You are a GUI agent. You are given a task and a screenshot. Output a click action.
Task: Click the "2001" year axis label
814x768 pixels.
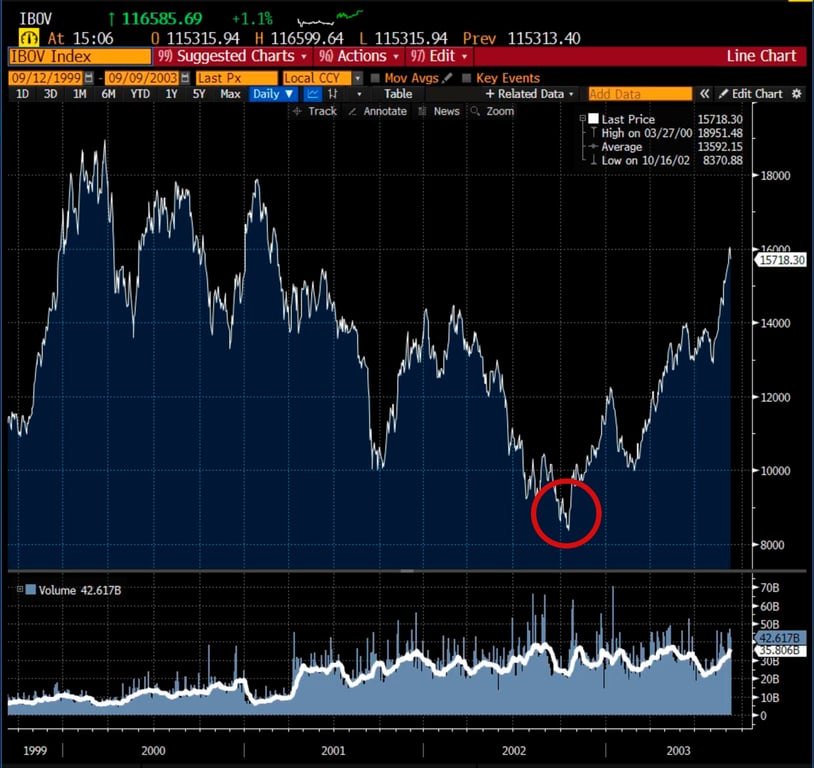click(x=333, y=750)
